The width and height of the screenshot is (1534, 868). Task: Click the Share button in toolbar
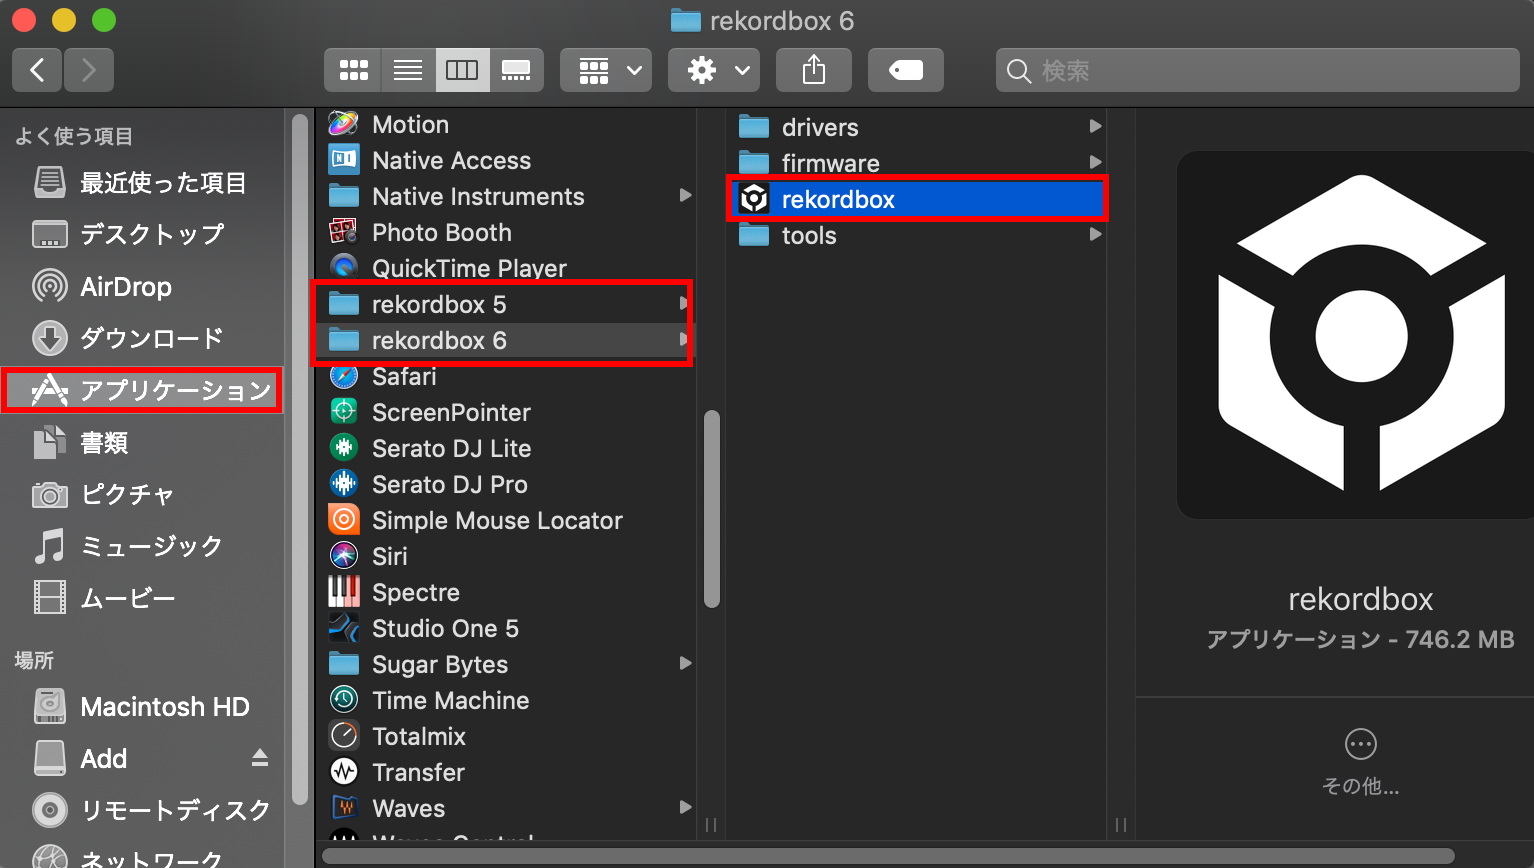point(814,70)
